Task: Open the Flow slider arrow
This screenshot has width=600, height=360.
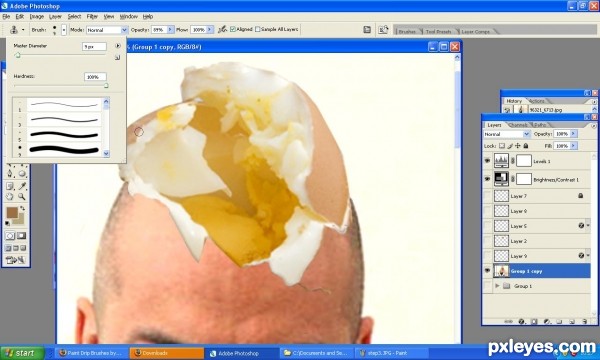Action: tap(210, 29)
